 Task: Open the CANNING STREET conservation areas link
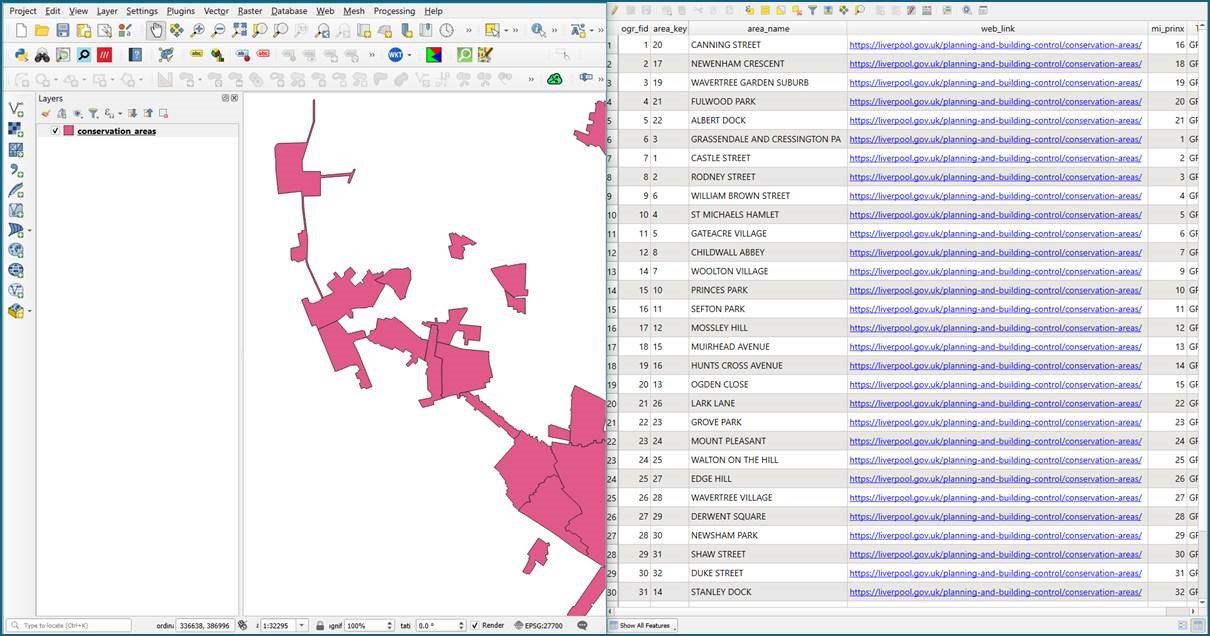pyautogui.click(x=996, y=44)
